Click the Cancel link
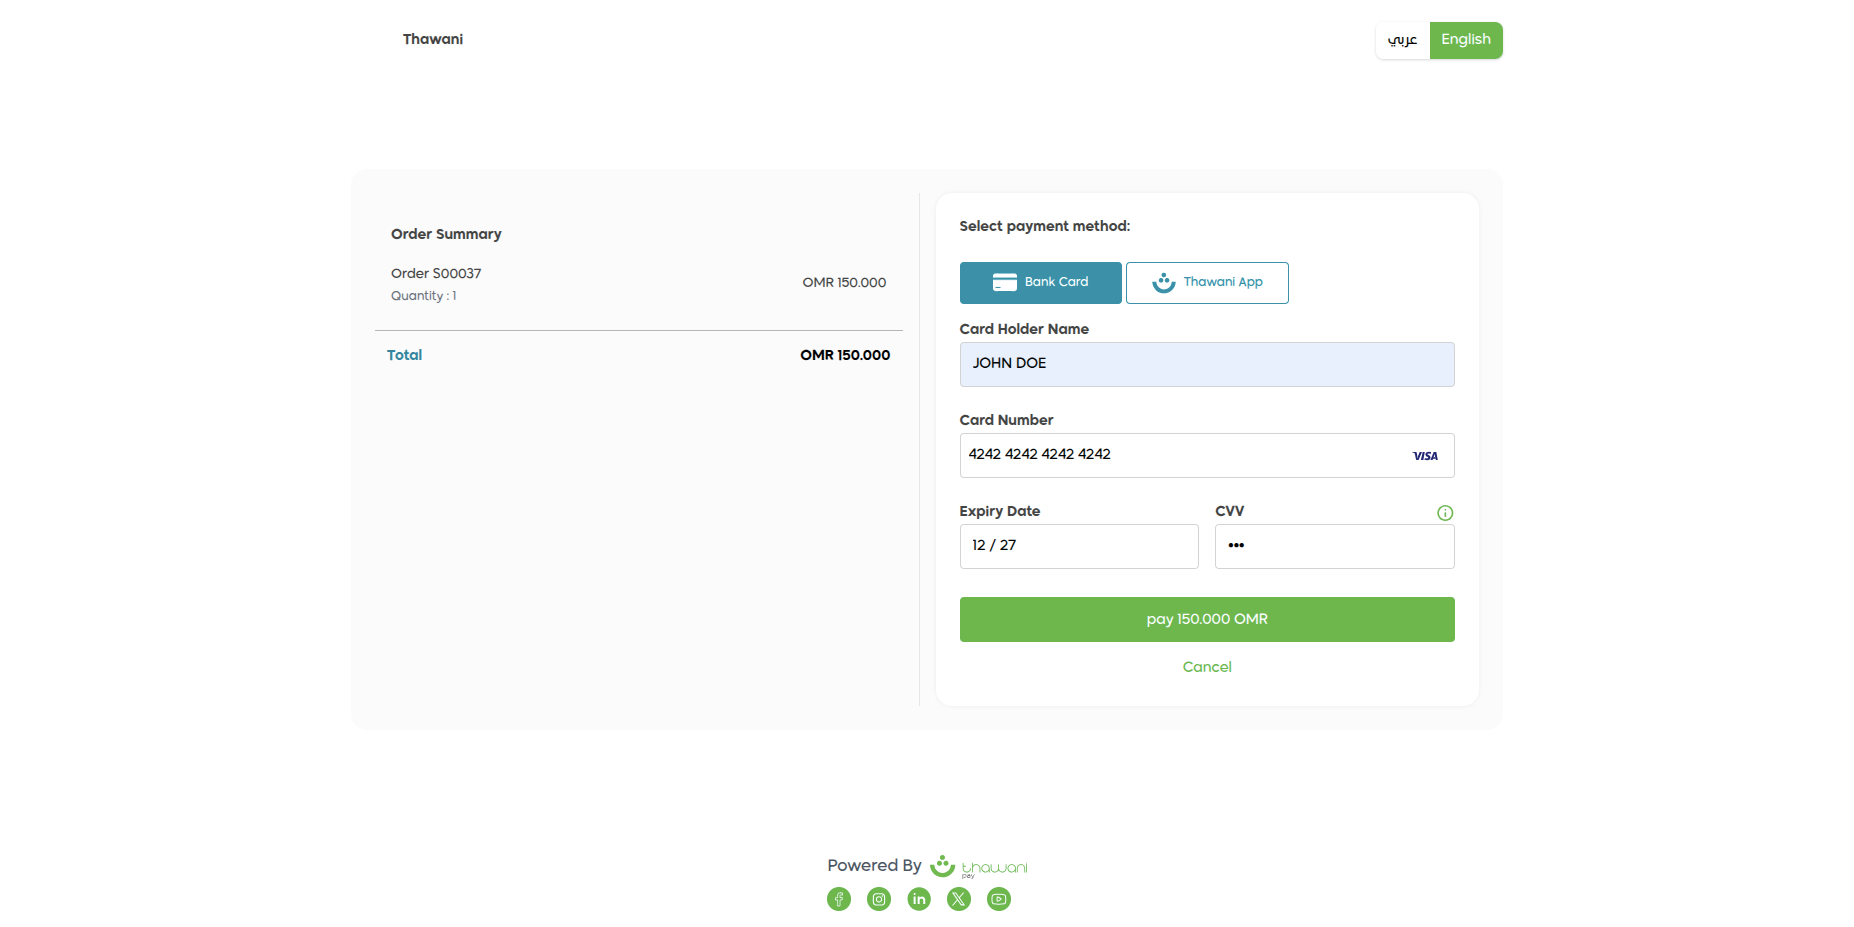The image size is (1854, 927). tap(1207, 667)
